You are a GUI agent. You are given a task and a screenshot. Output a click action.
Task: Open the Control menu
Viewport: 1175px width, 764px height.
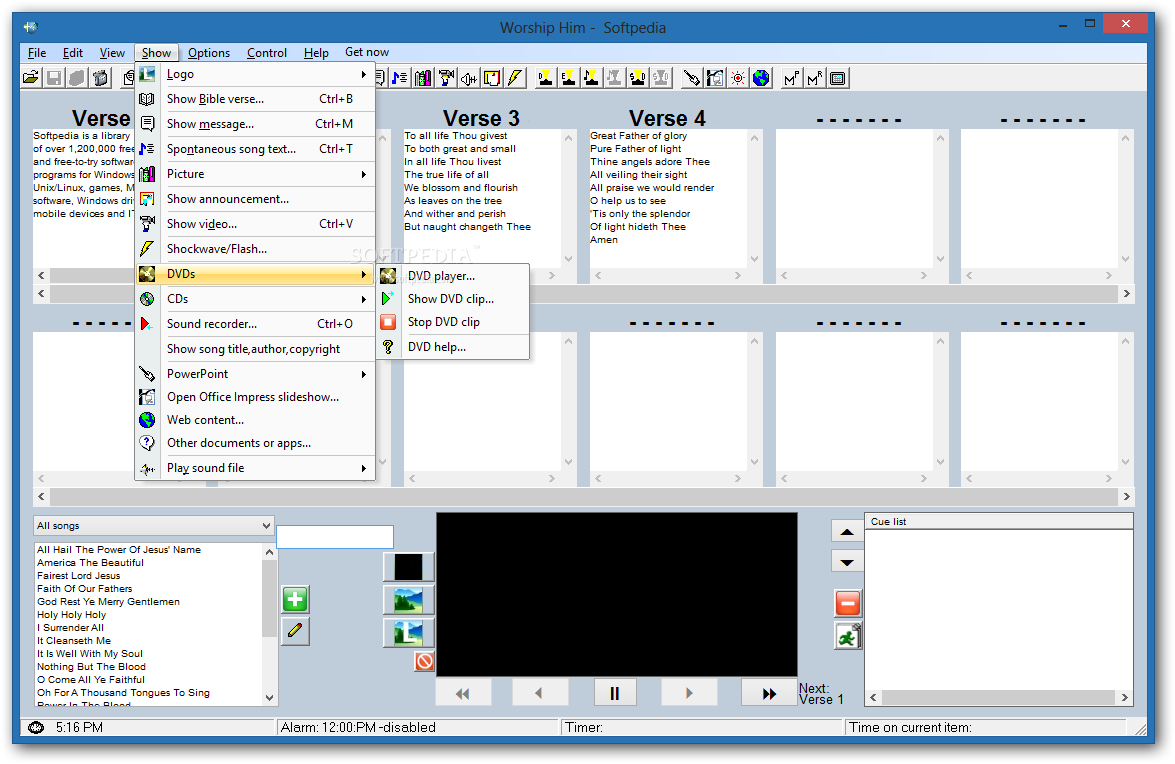click(x=267, y=52)
